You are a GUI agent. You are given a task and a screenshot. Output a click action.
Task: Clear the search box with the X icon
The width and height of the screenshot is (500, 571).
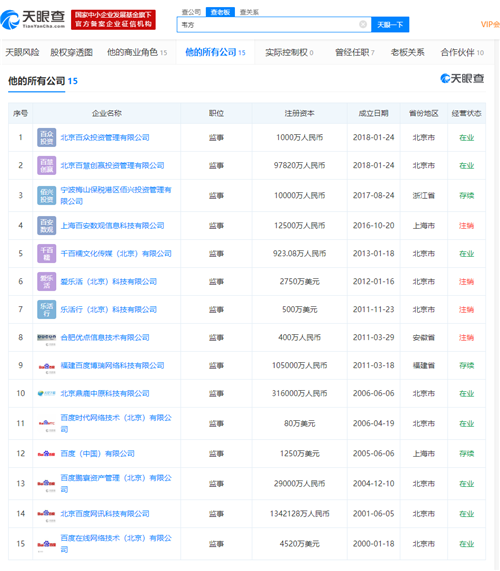pyautogui.click(x=363, y=24)
